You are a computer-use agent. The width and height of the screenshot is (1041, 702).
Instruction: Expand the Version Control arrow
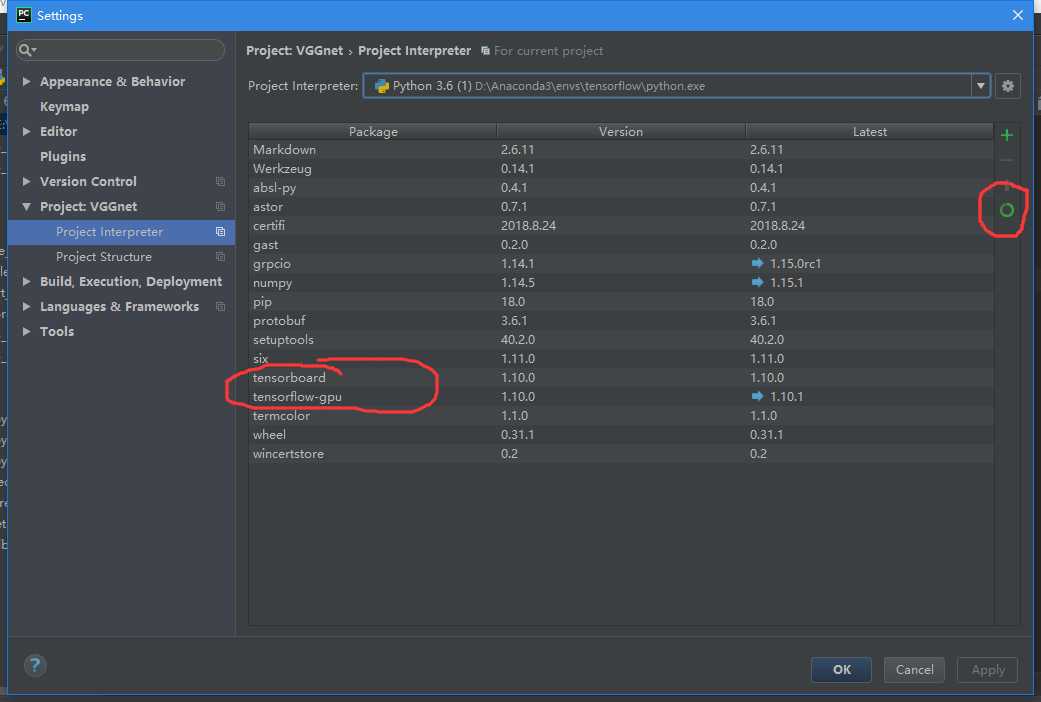tap(27, 181)
